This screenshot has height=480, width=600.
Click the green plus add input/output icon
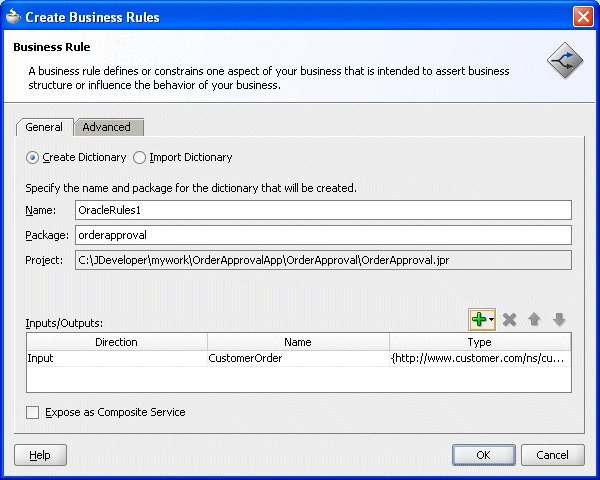click(479, 319)
